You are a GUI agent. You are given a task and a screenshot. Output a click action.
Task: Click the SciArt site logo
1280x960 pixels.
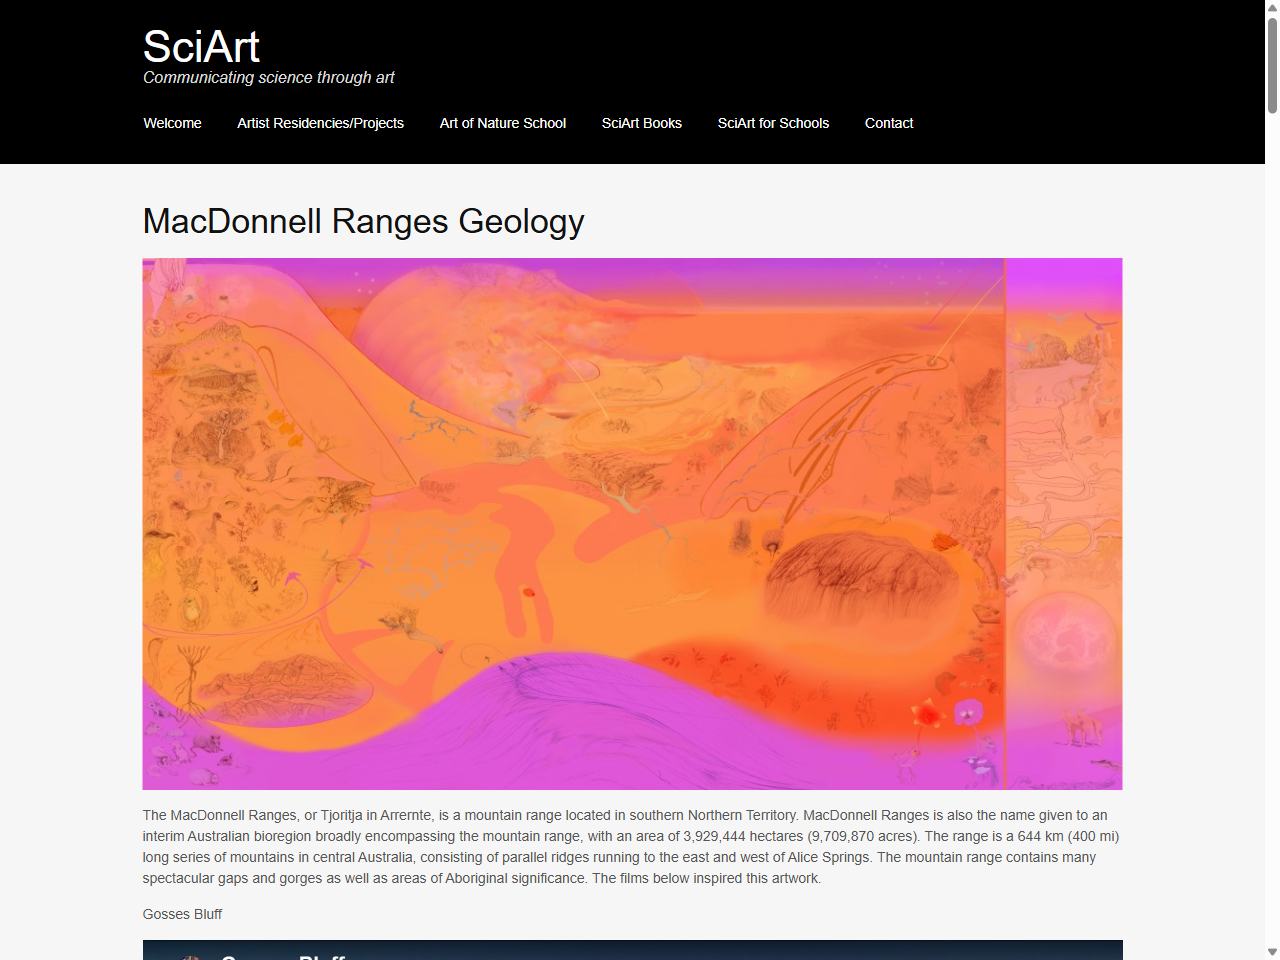click(201, 47)
